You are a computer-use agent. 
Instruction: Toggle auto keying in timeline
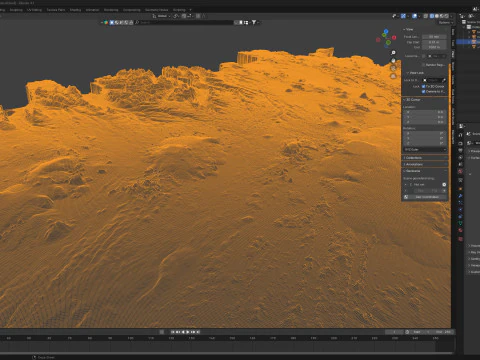coord(162,332)
